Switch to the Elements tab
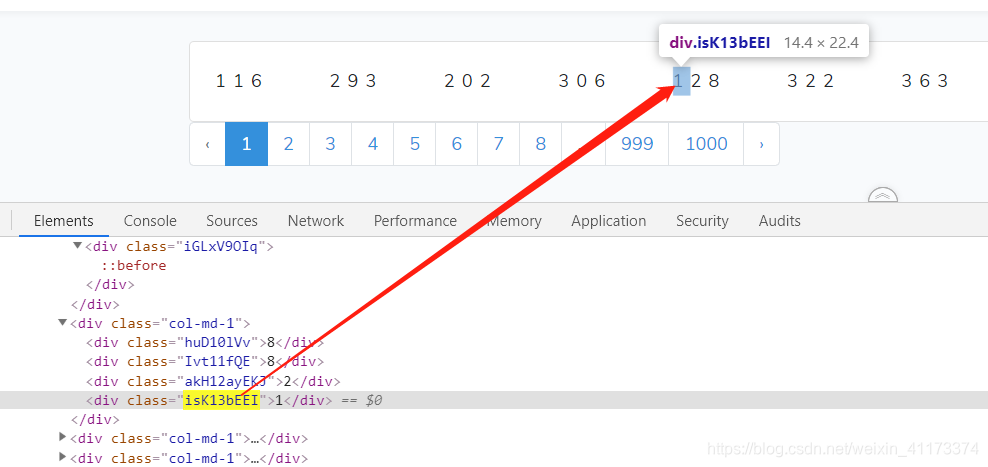Viewport: 988px width, 467px height. click(64, 221)
